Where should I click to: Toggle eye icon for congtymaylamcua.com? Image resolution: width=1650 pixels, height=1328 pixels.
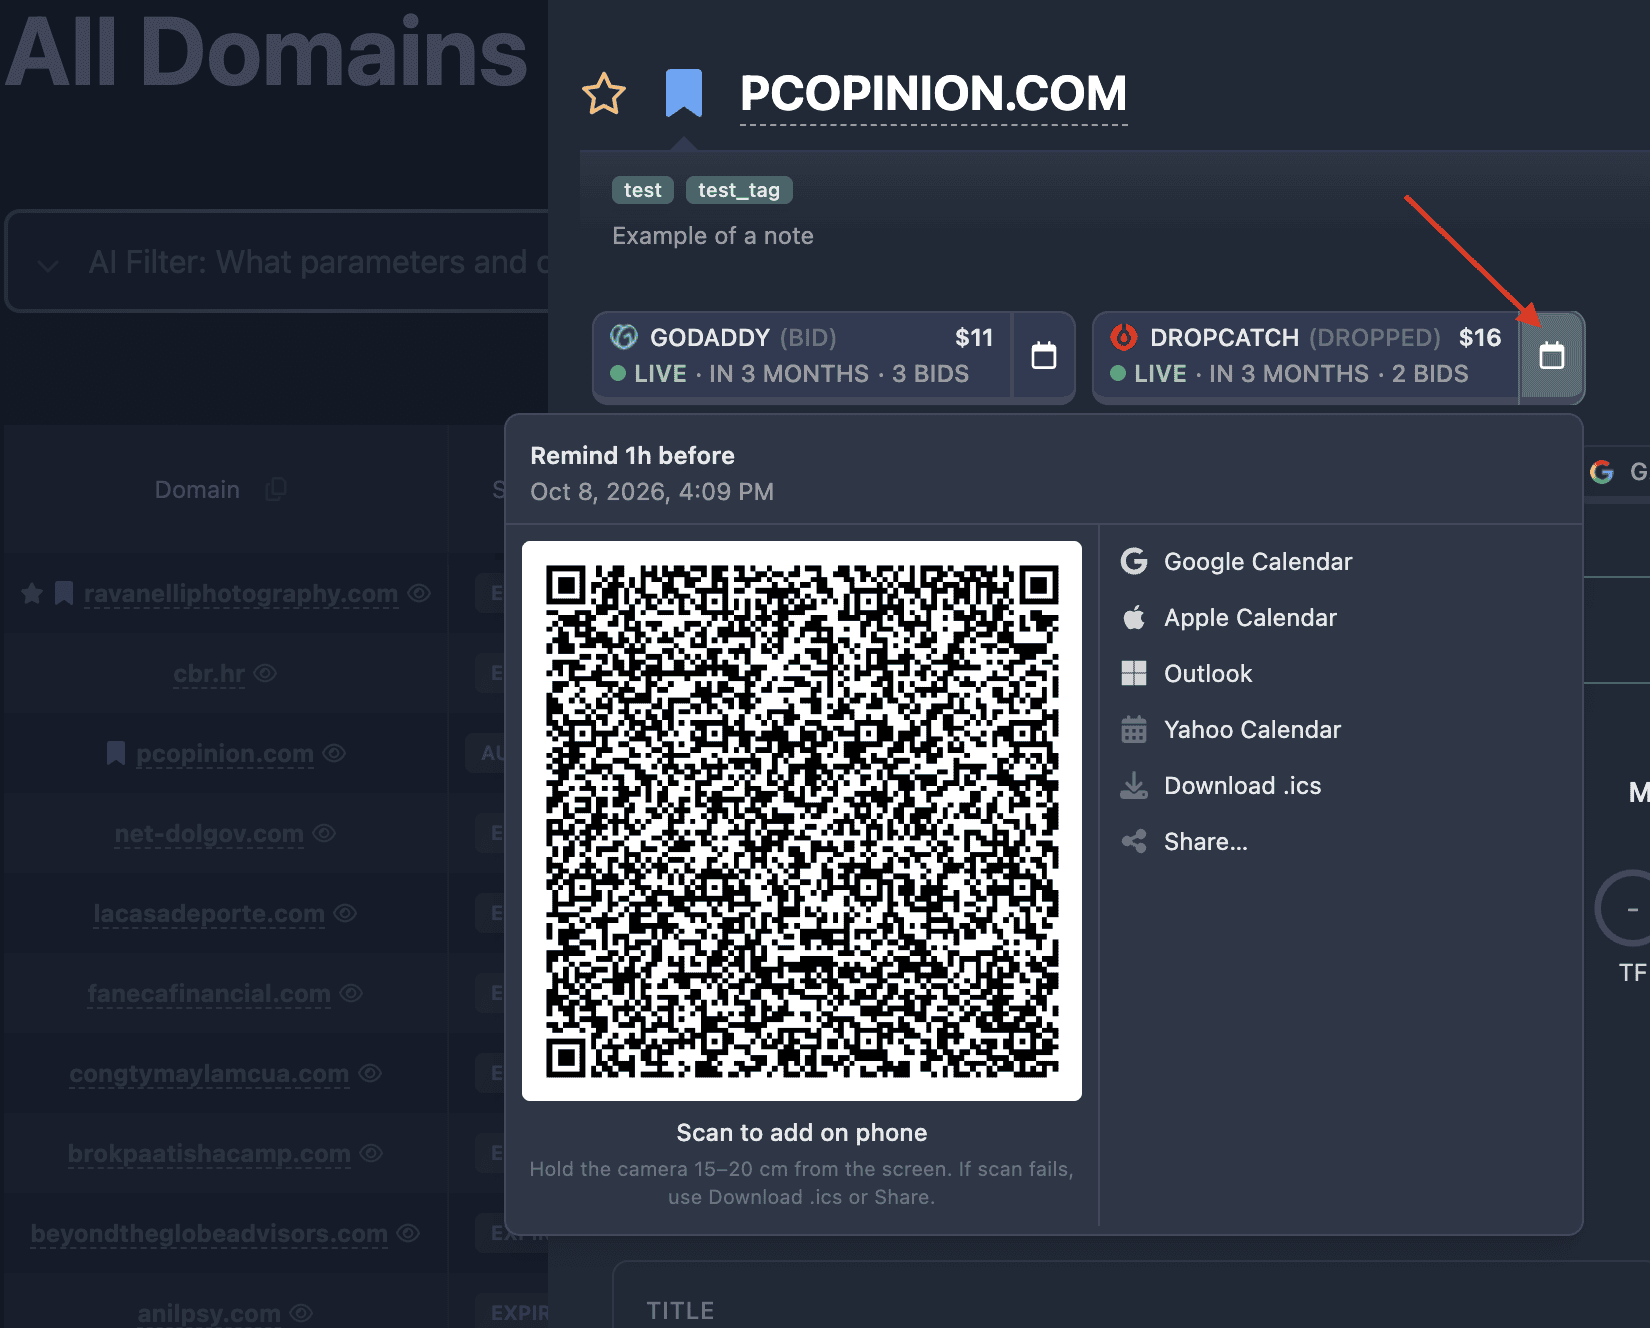click(370, 1073)
